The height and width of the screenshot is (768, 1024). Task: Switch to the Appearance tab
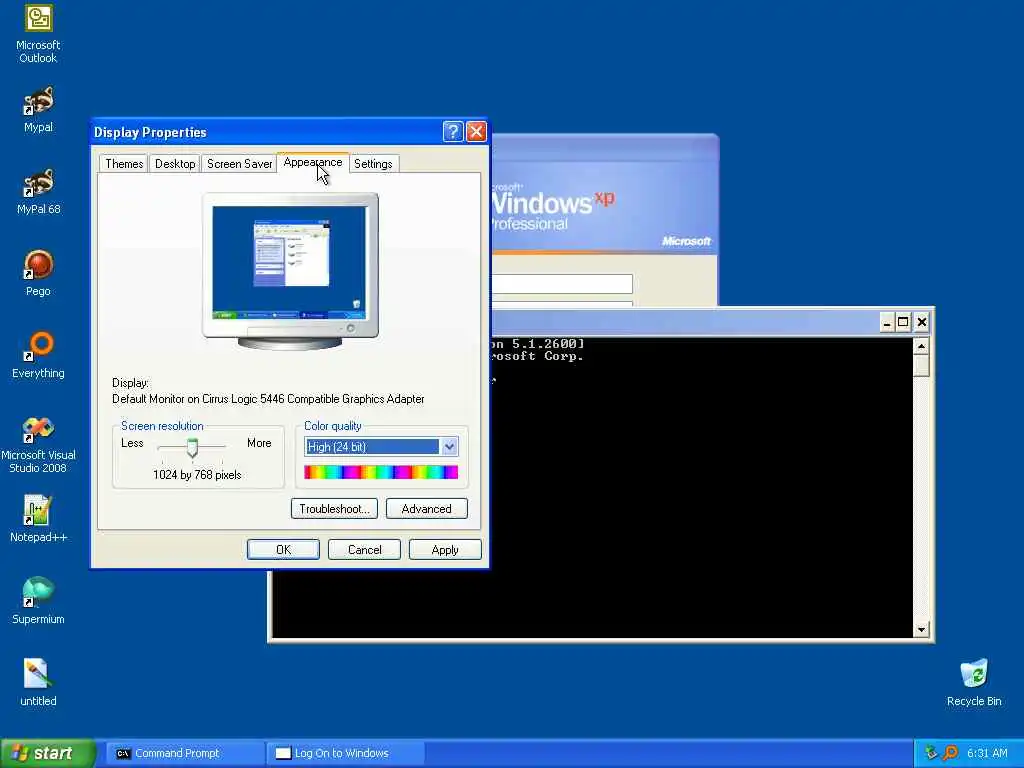[x=313, y=162]
